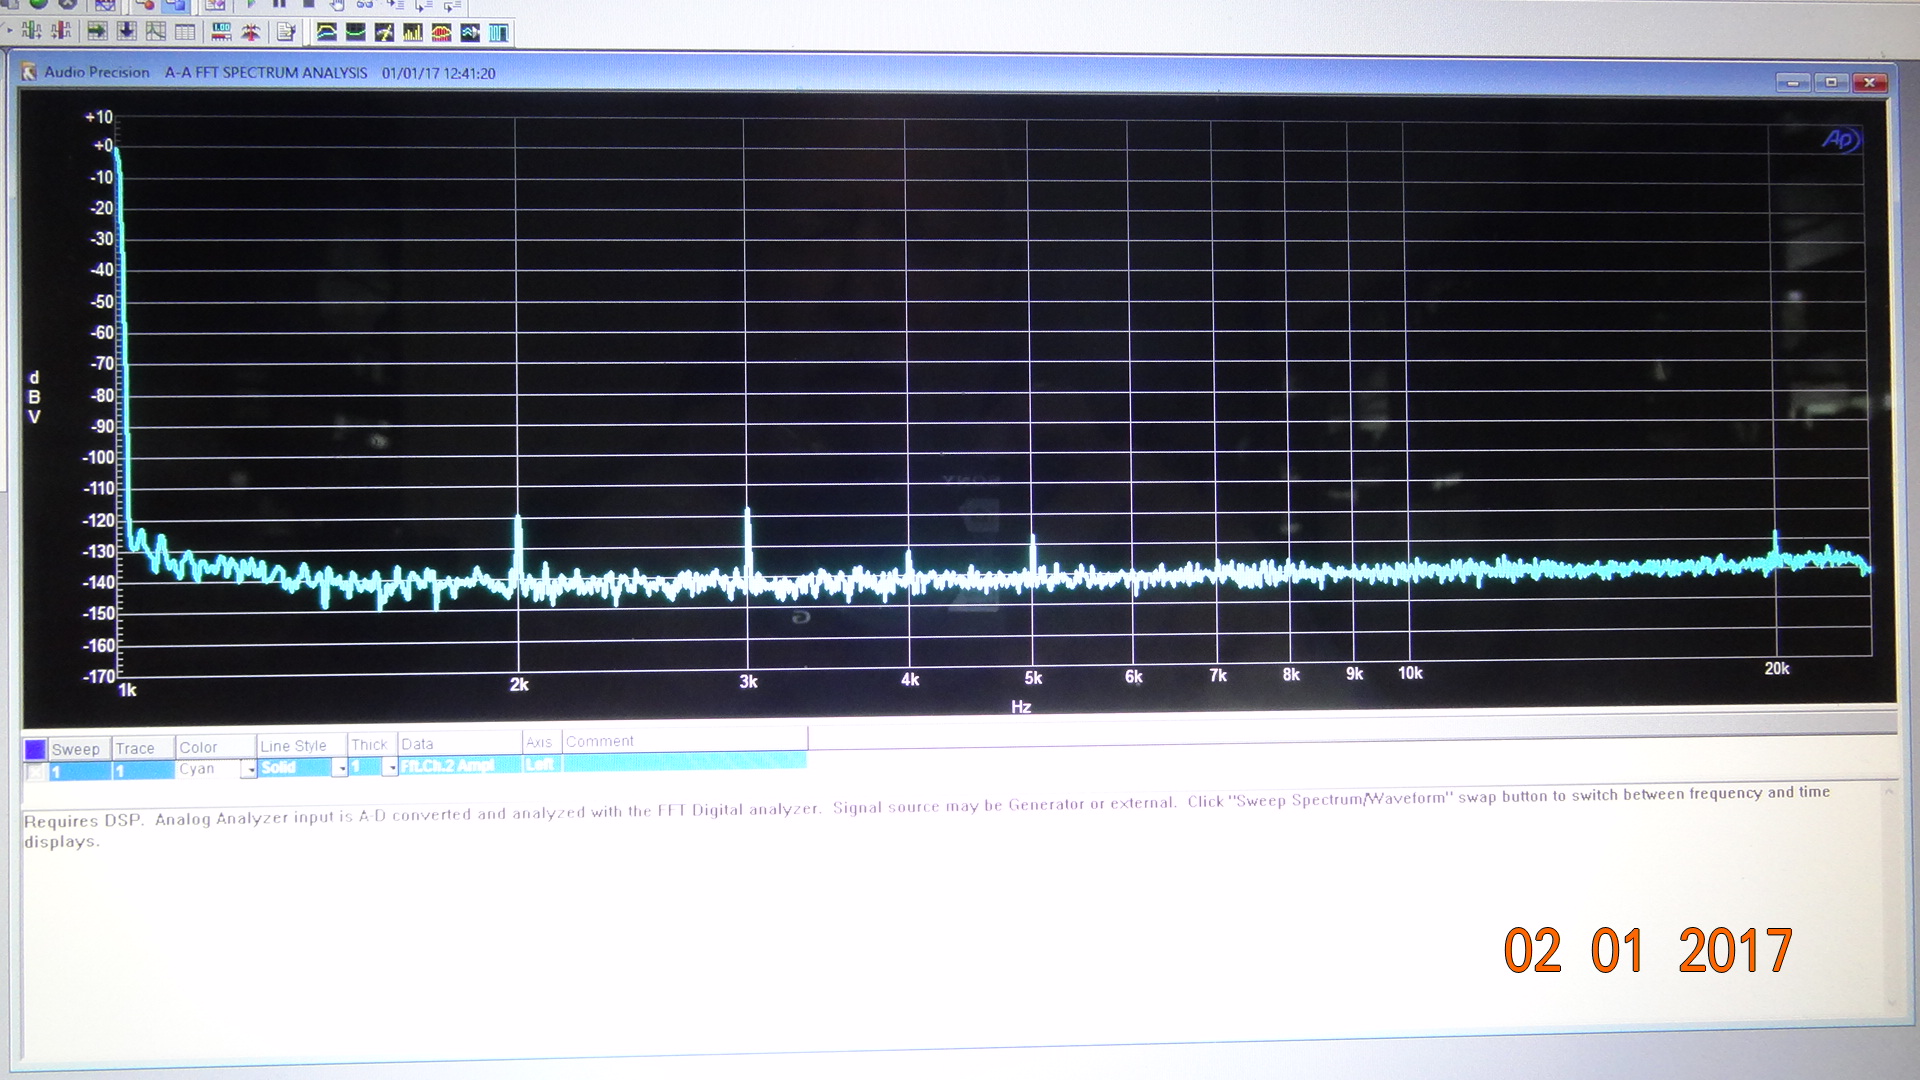Click the A-A FFT SPECTRUM ANALYSIS title text
The height and width of the screenshot is (1080, 1920).
(266, 73)
